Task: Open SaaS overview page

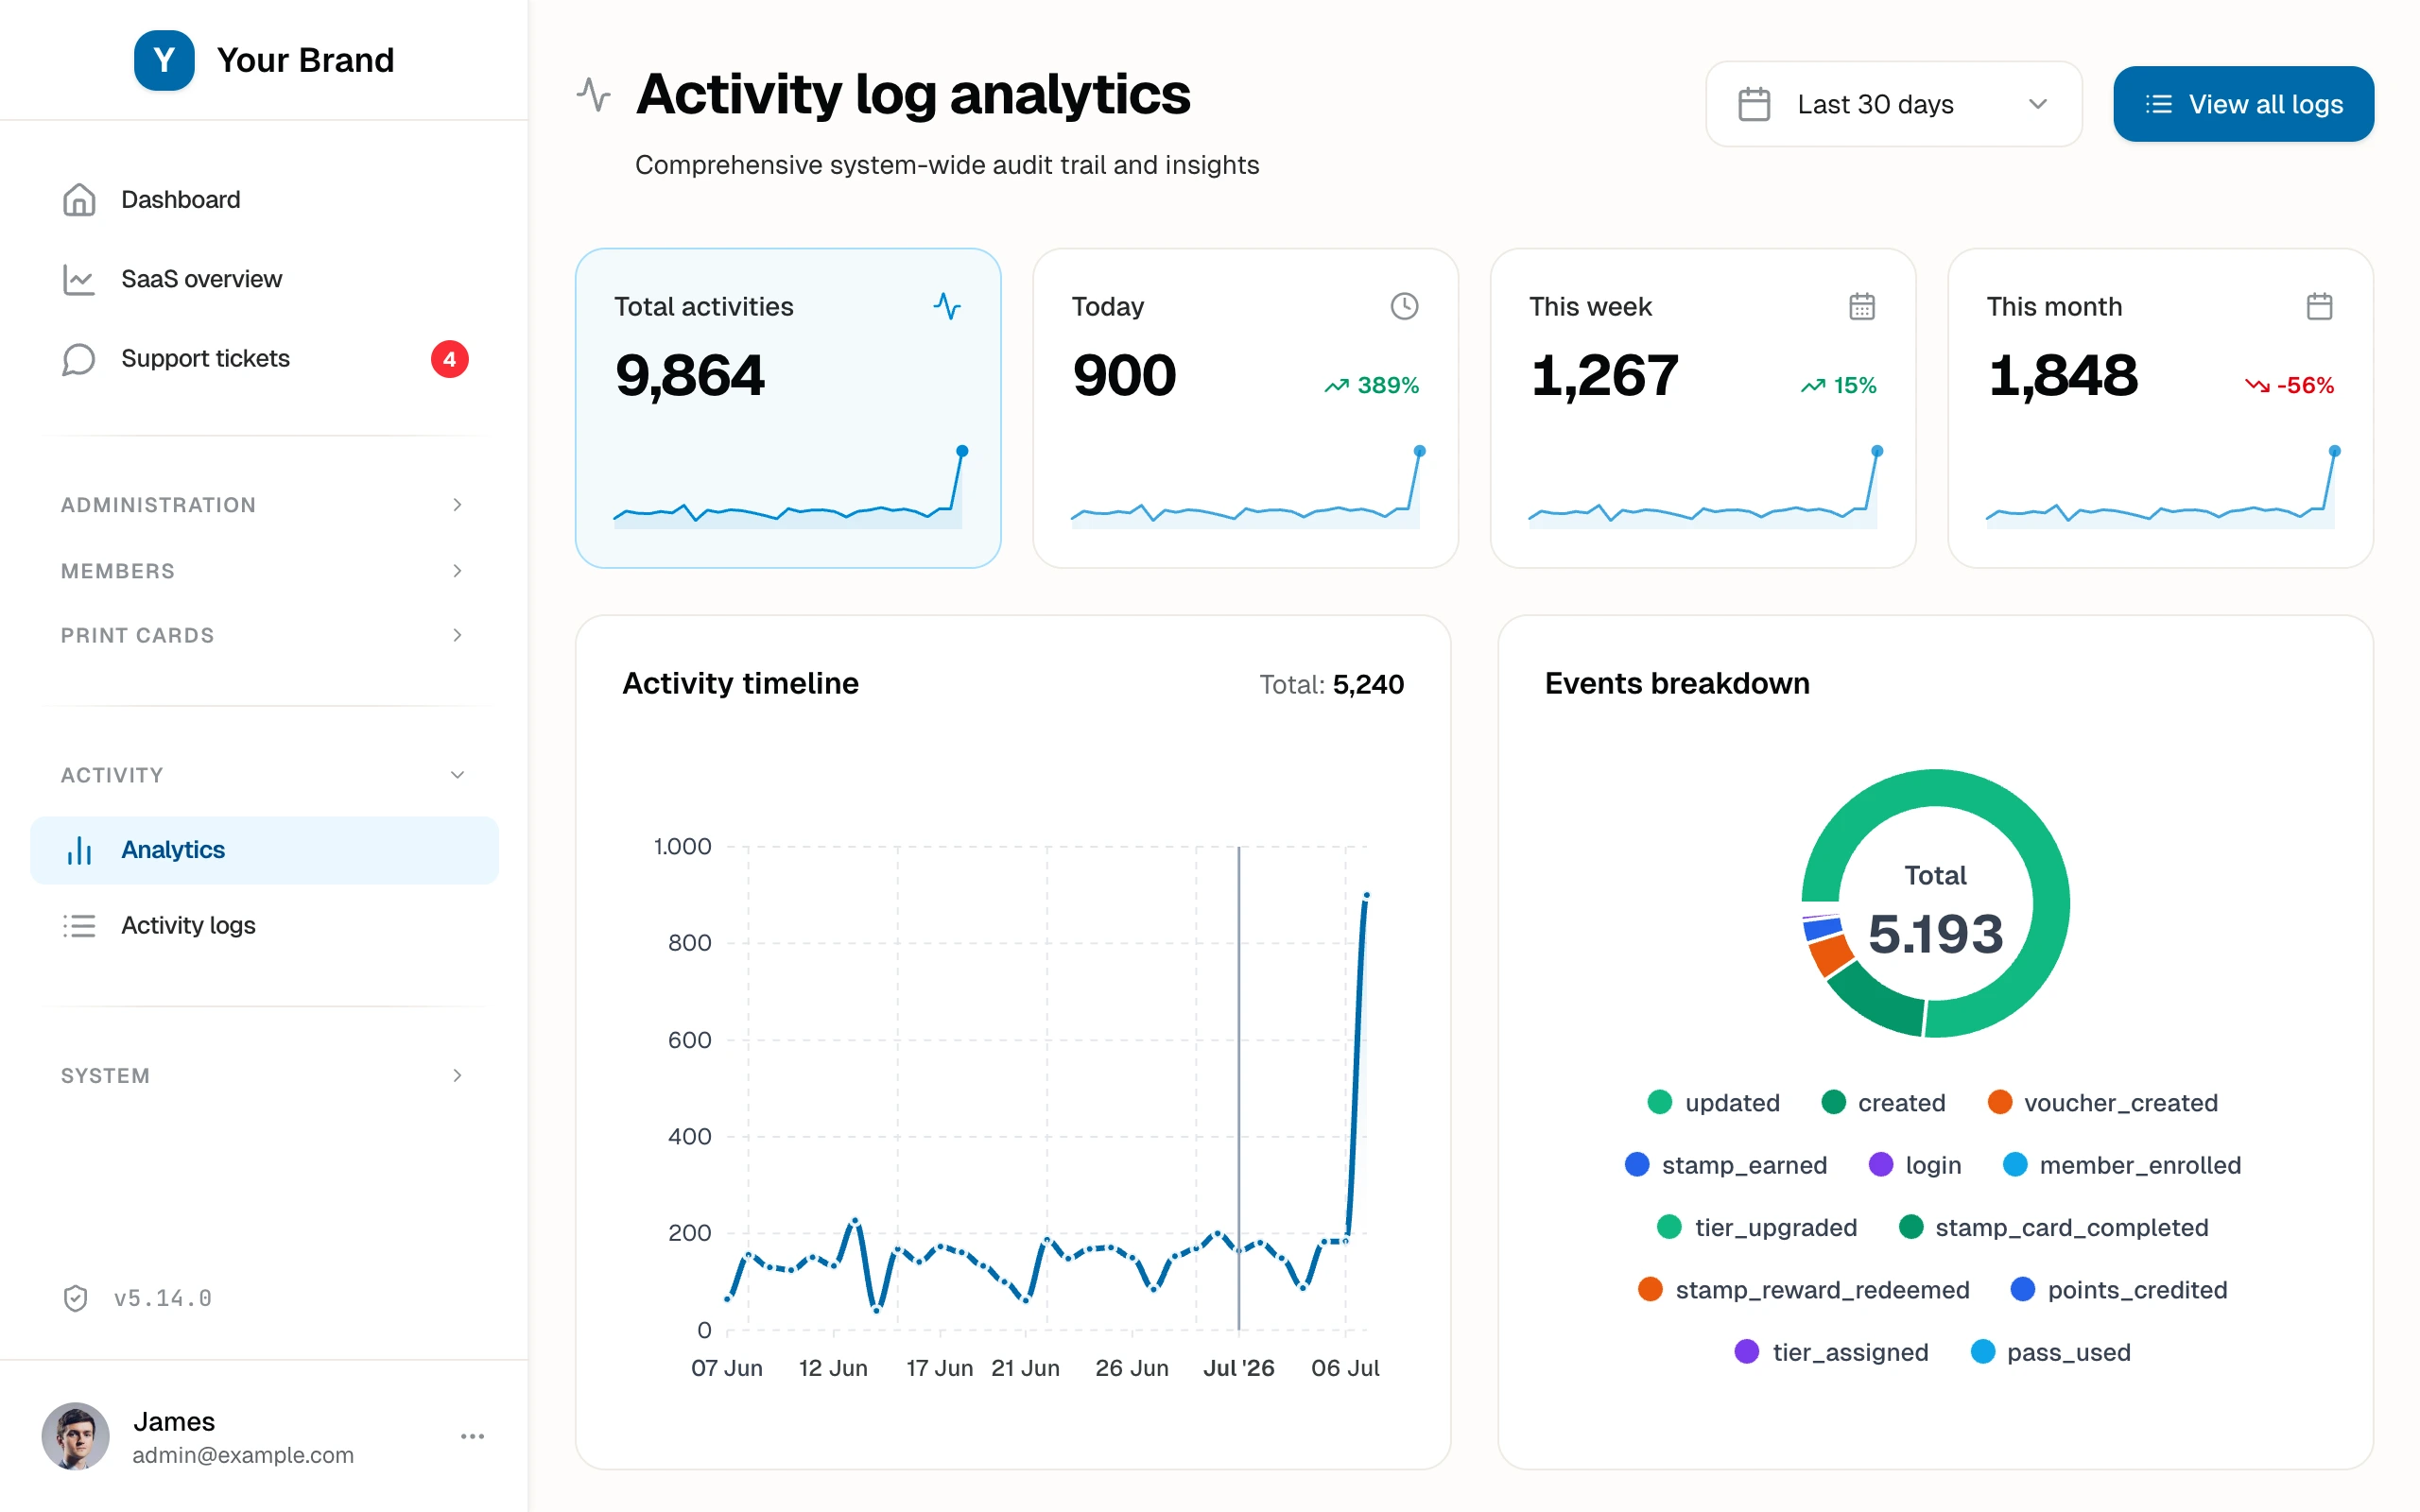Action: coord(264,279)
